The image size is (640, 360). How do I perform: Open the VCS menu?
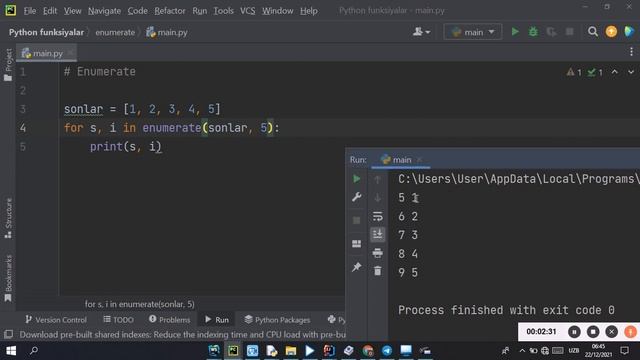point(247,11)
